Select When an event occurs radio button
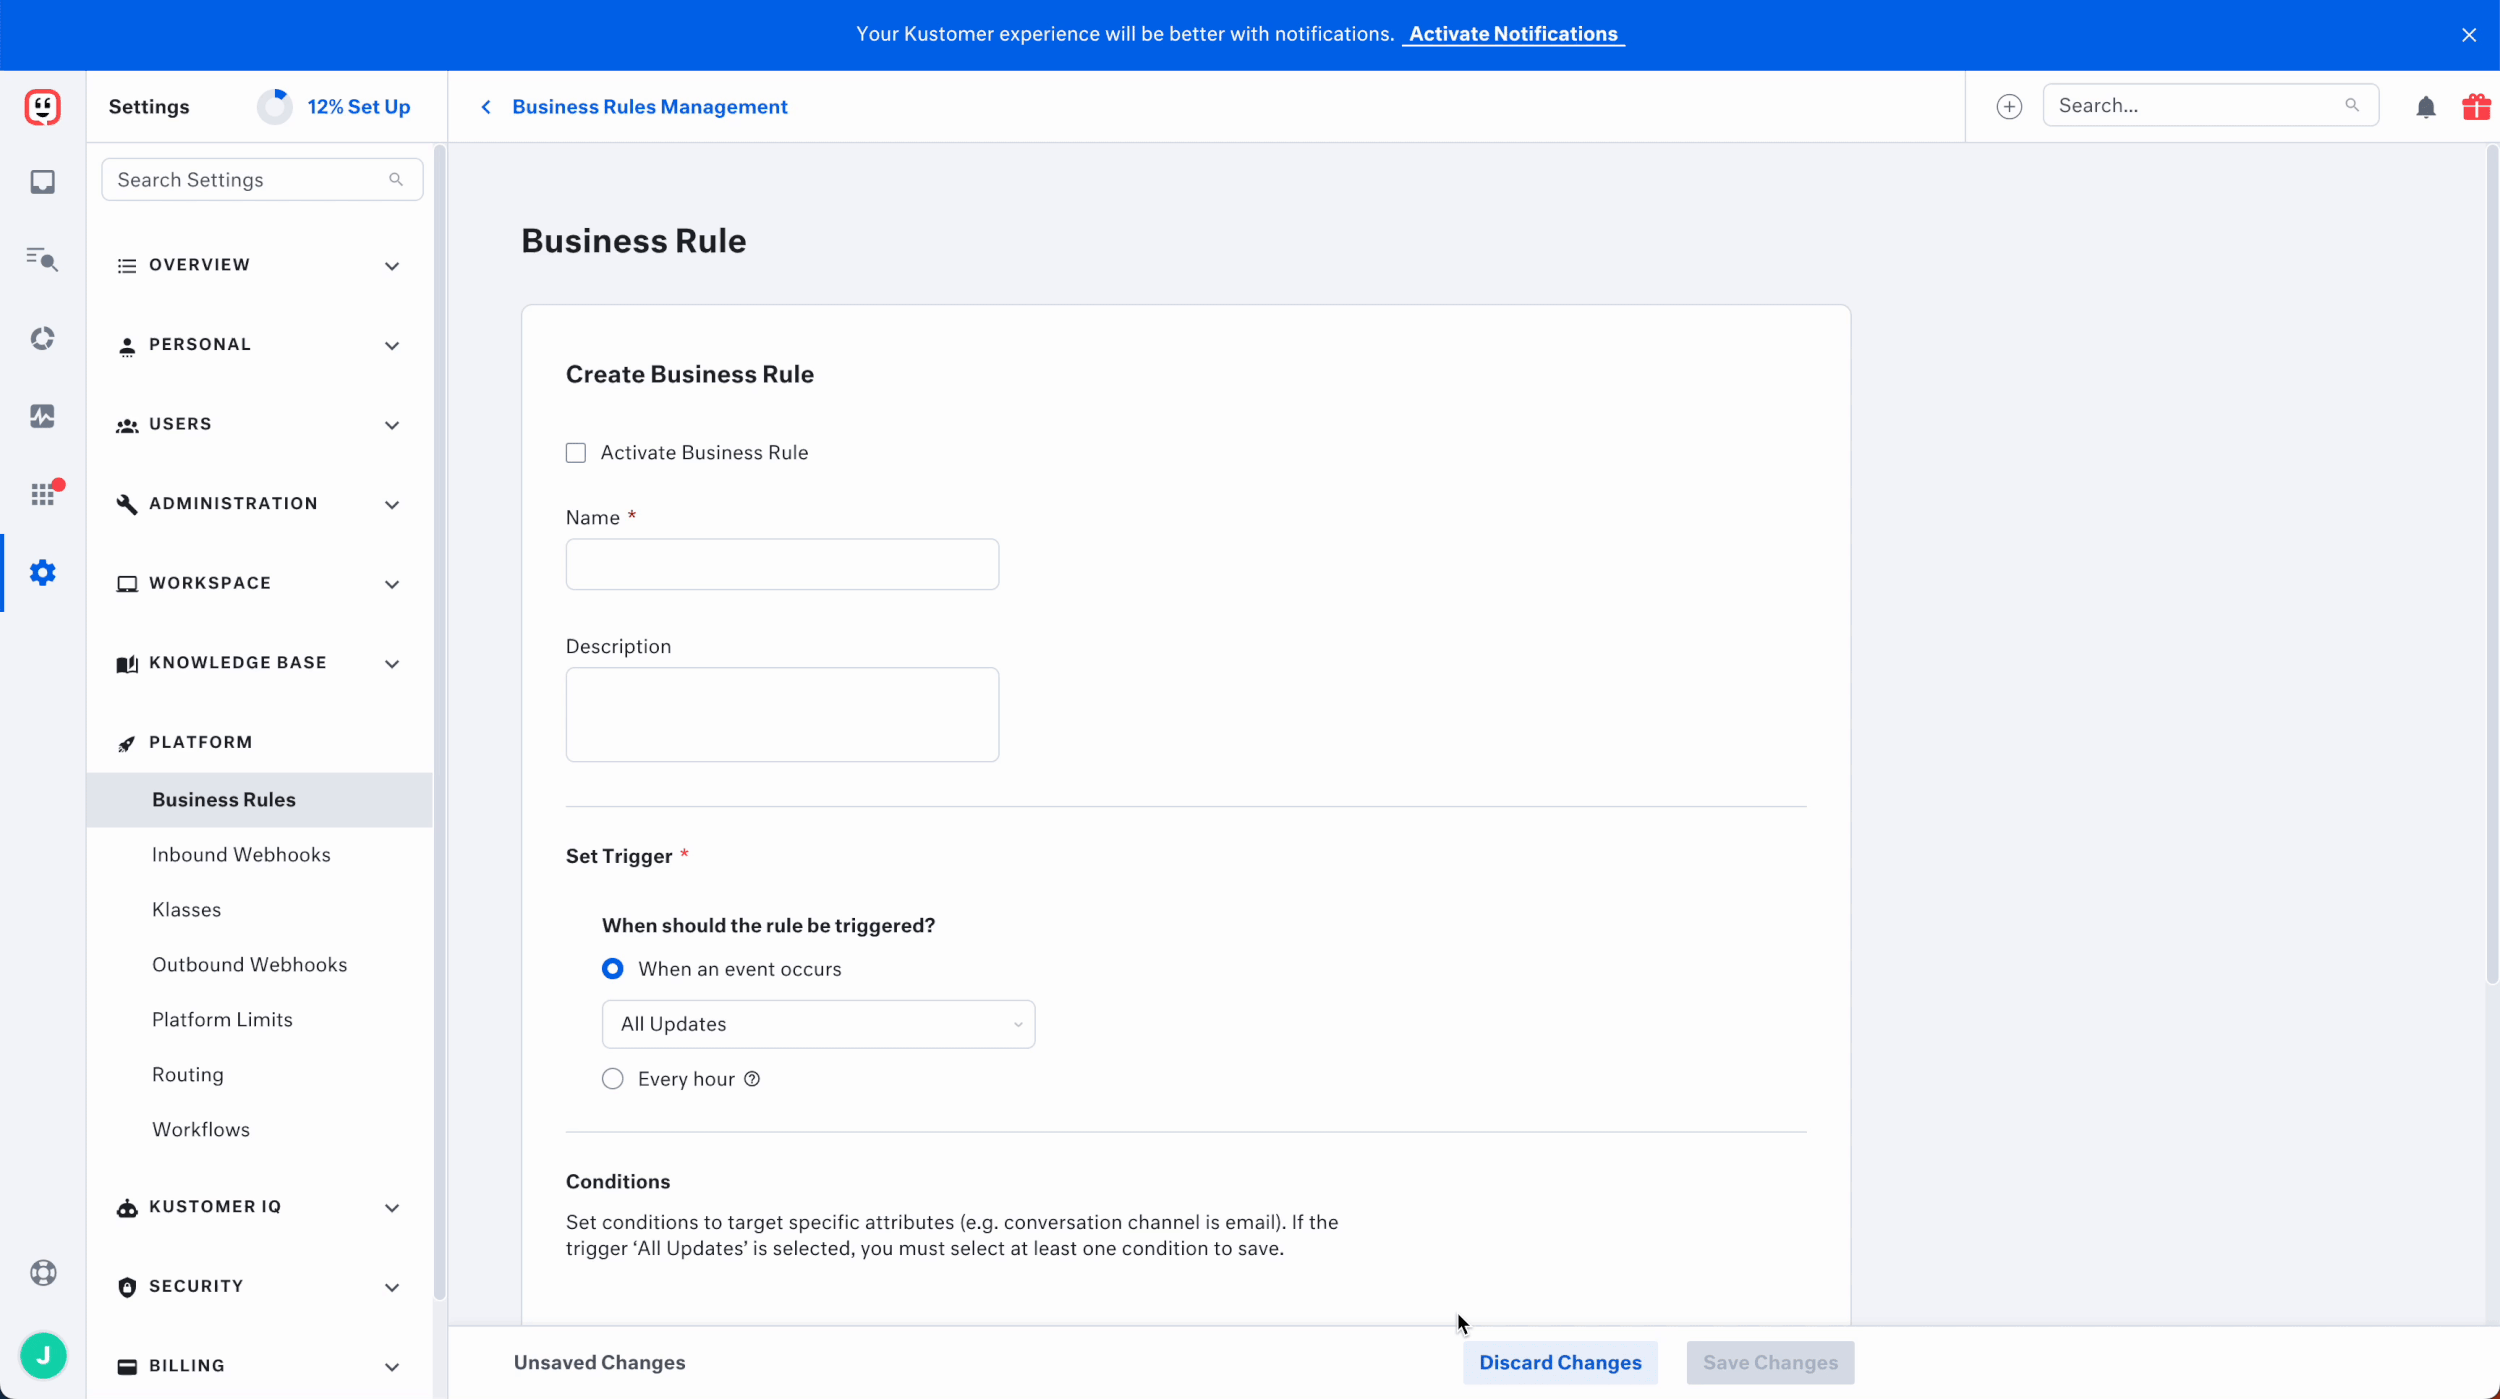Viewport: 2500px width, 1399px height. [613, 969]
